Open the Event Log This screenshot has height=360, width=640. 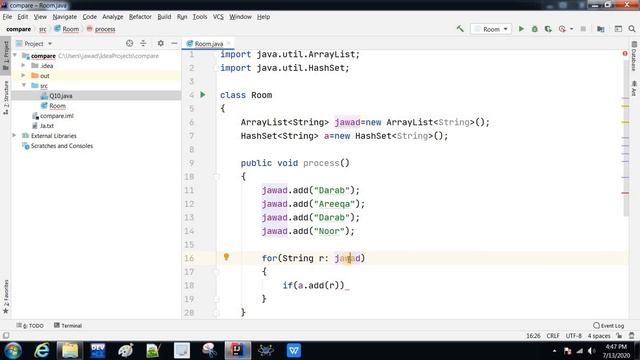pos(609,325)
